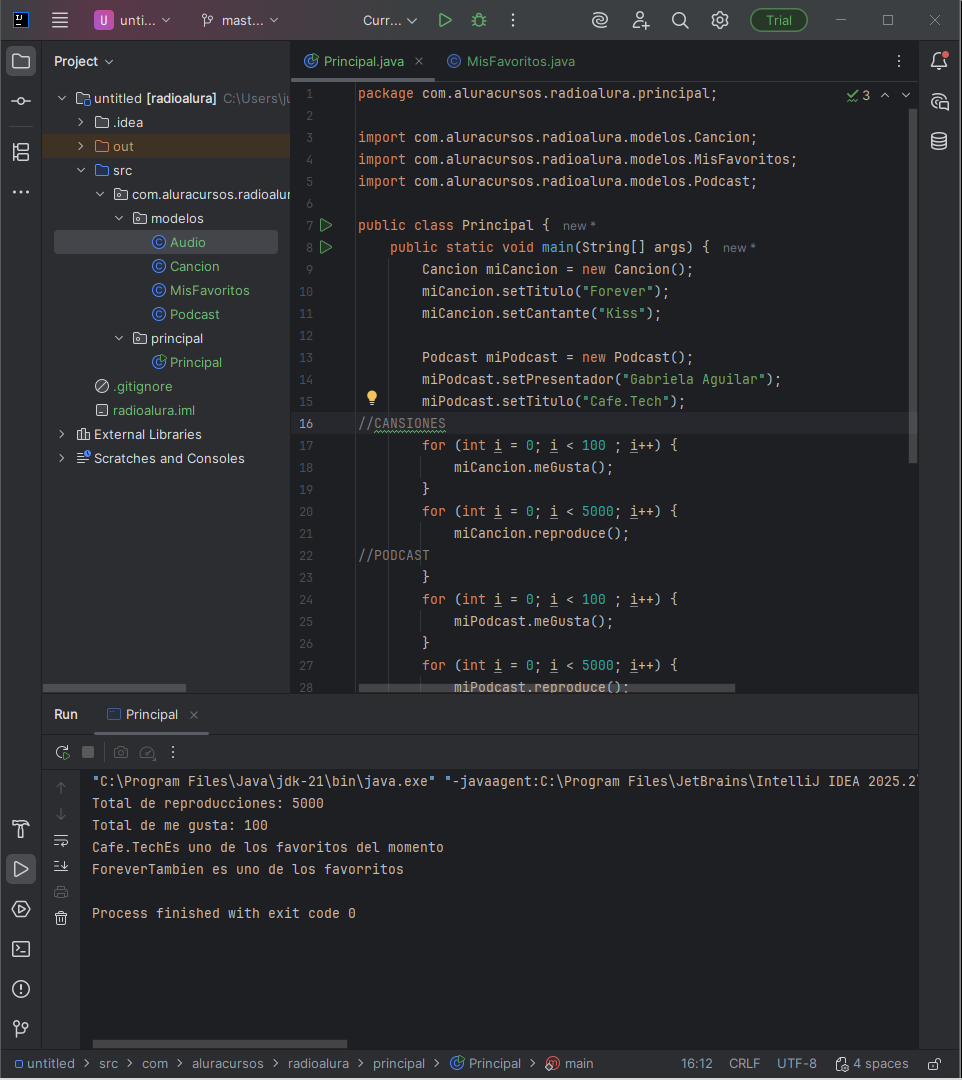Expand Scratches and Consoles
Screen dimensions: 962x1080
click(62, 458)
